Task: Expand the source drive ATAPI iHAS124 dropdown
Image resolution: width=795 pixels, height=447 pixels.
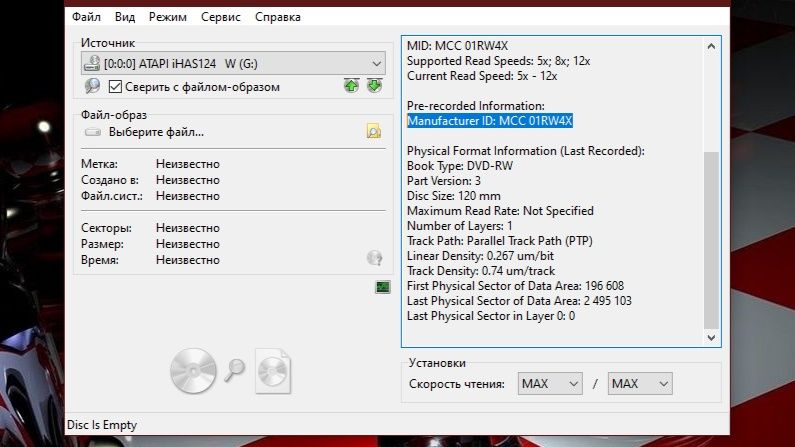Action: [x=233, y=63]
